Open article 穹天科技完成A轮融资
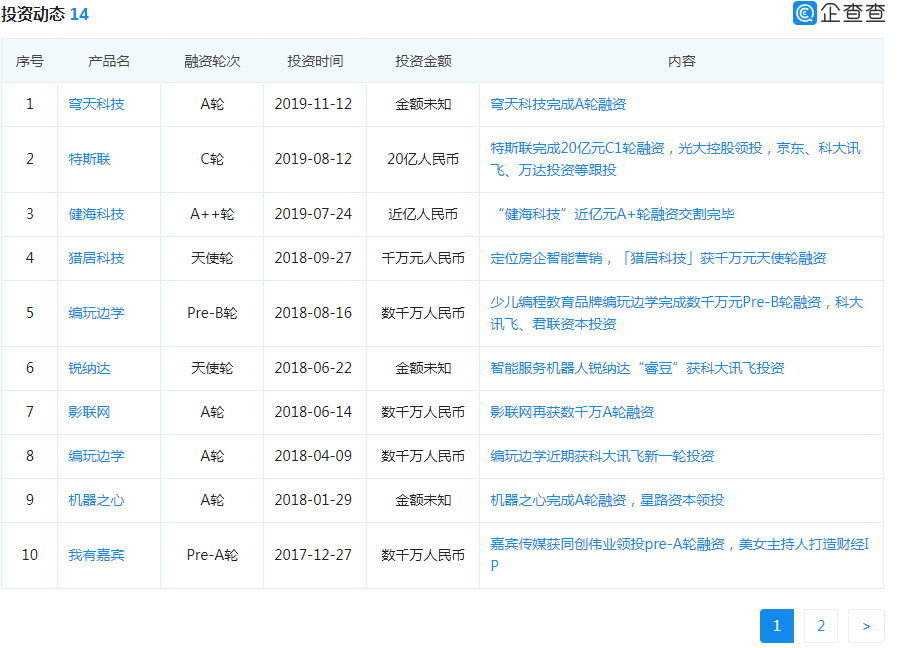Viewport: 897px width, 648px height. pos(558,104)
